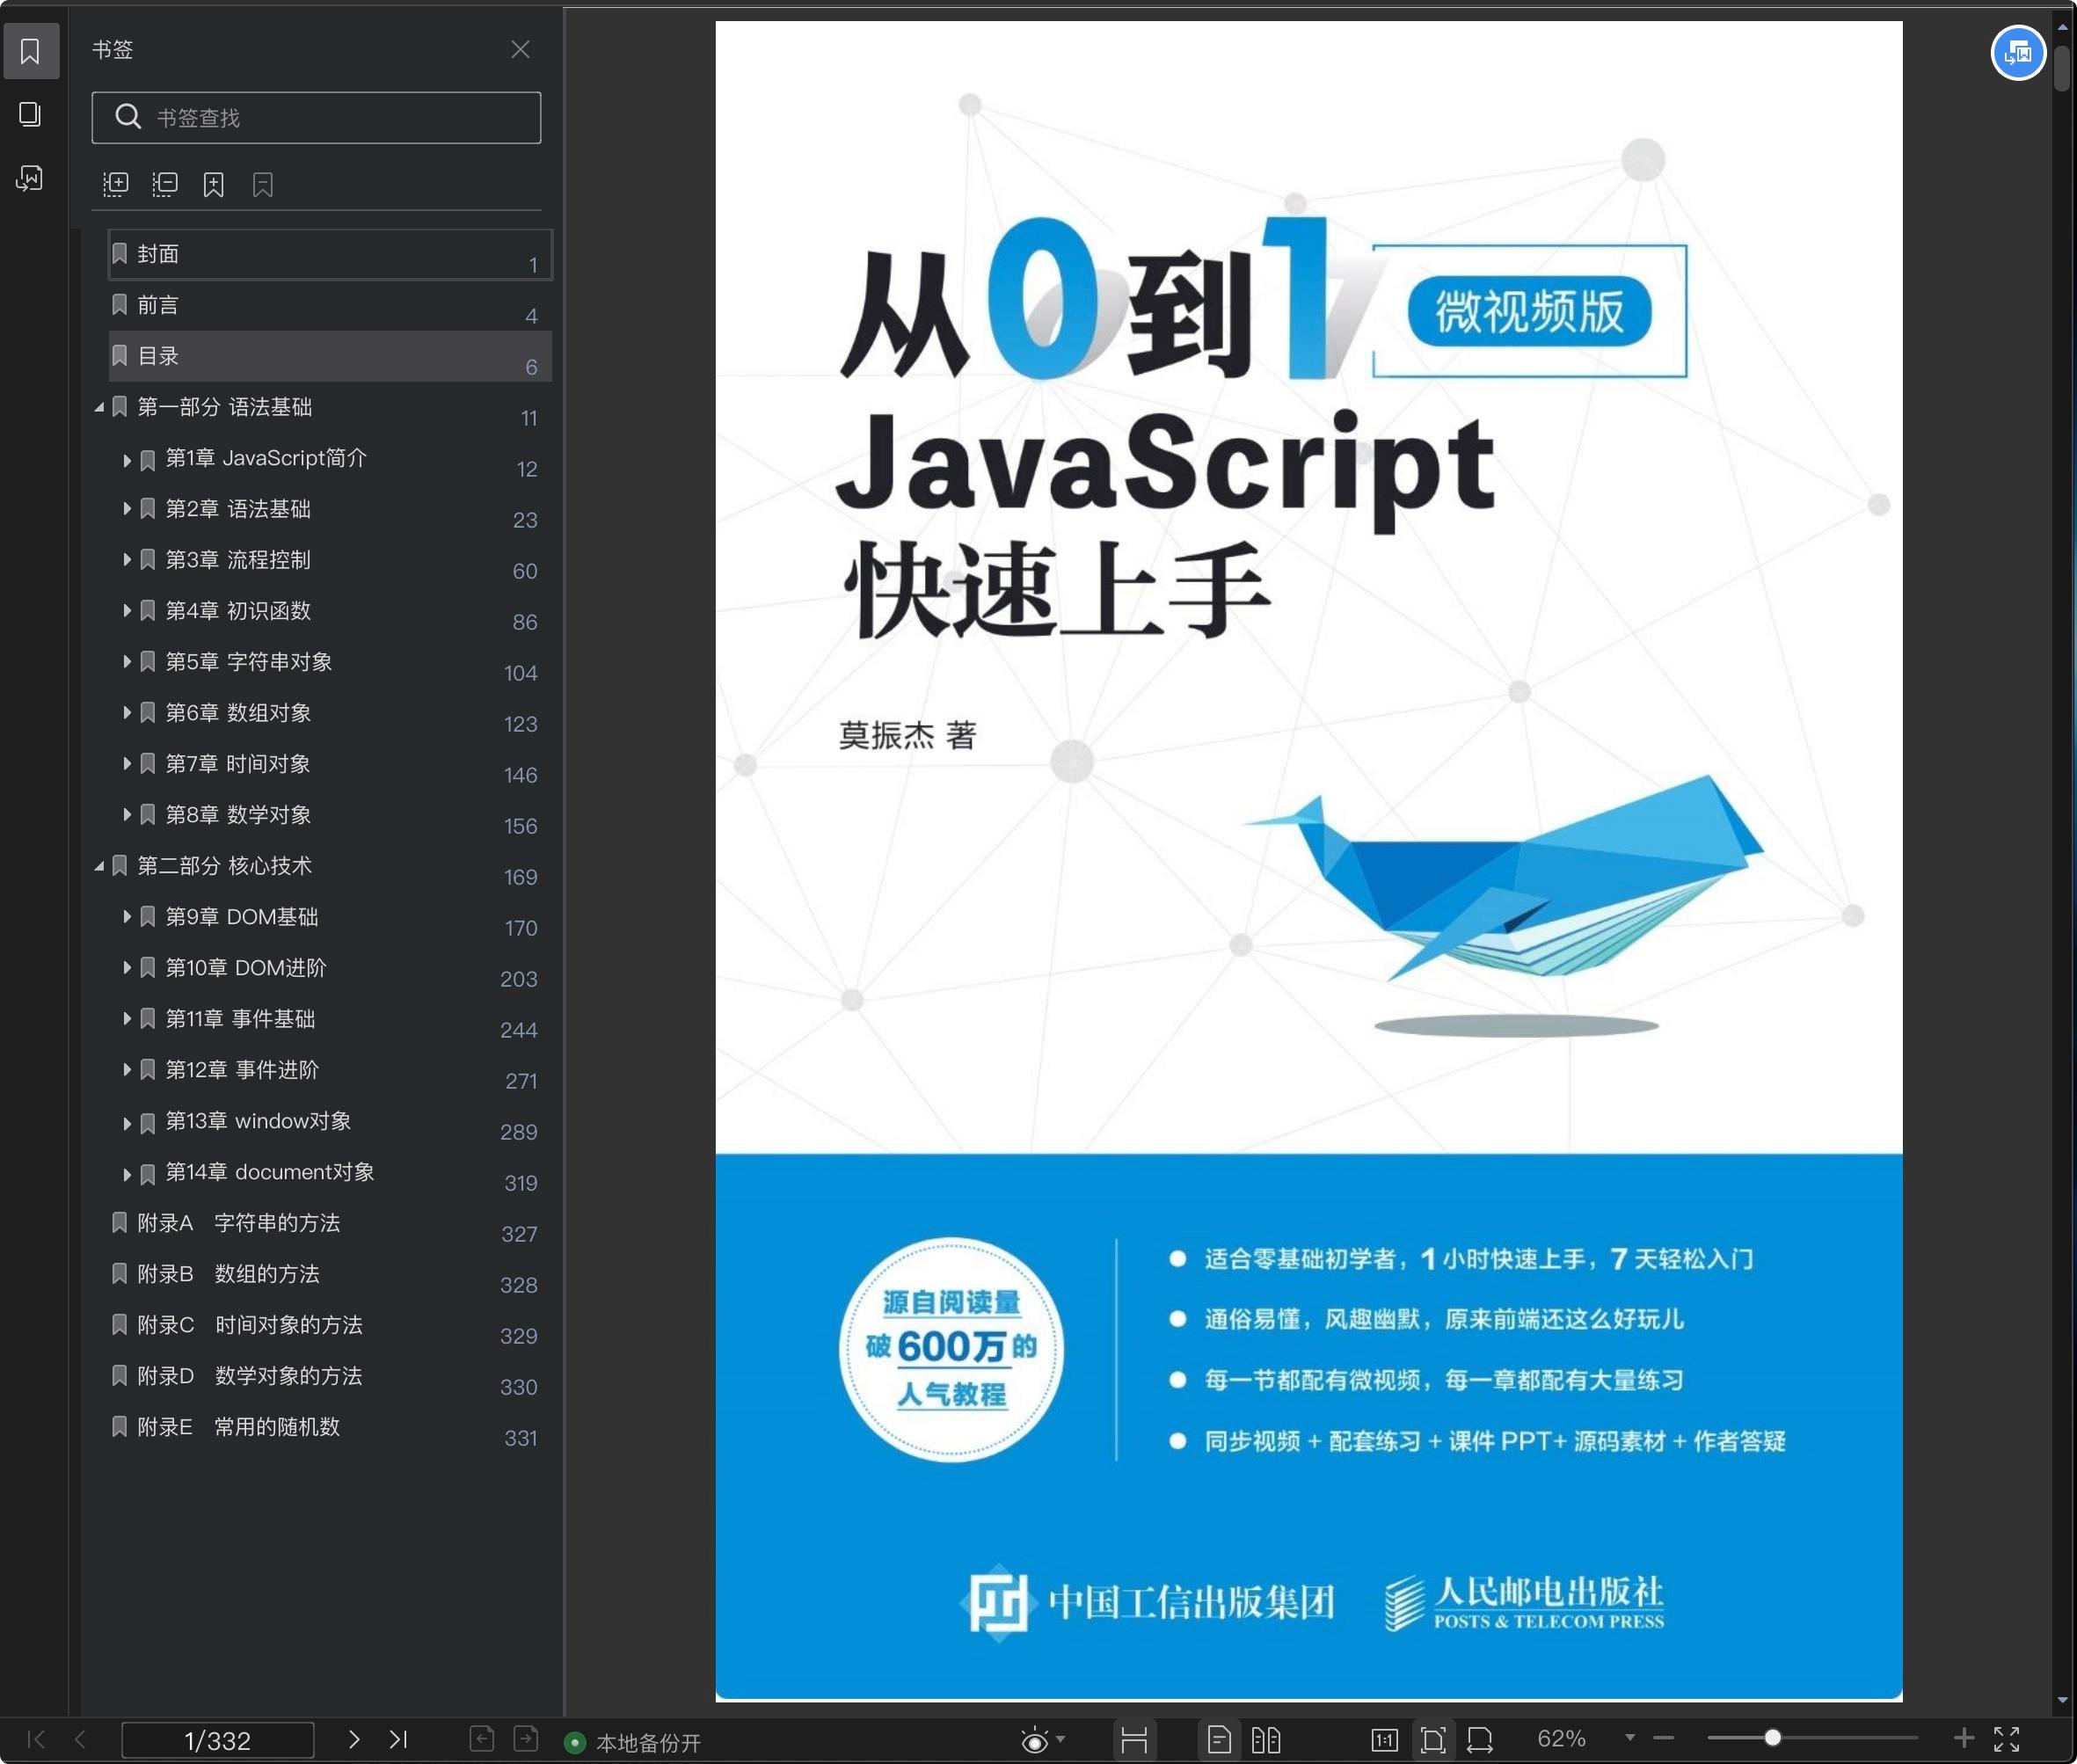The height and width of the screenshot is (1764, 2077).
Task: Expand 第1章 JavaScript简介
Action: tap(127, 459)
